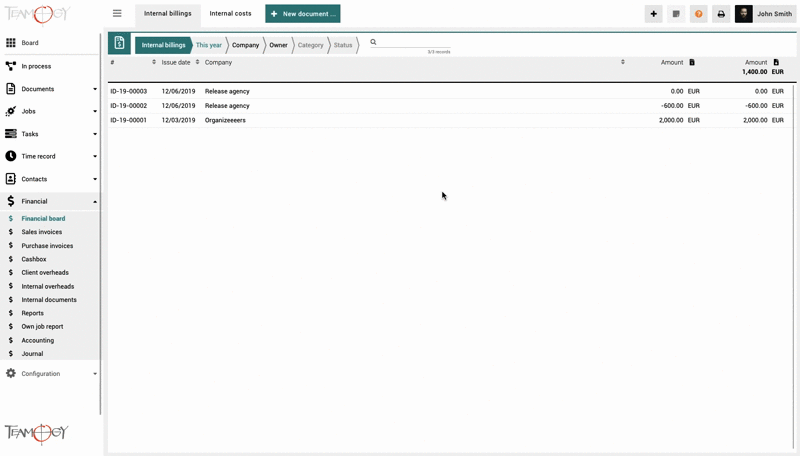This screenshot has width=800, height=456.
Task: Click the plus icon in top bar
Action: (x=653, y=14)
